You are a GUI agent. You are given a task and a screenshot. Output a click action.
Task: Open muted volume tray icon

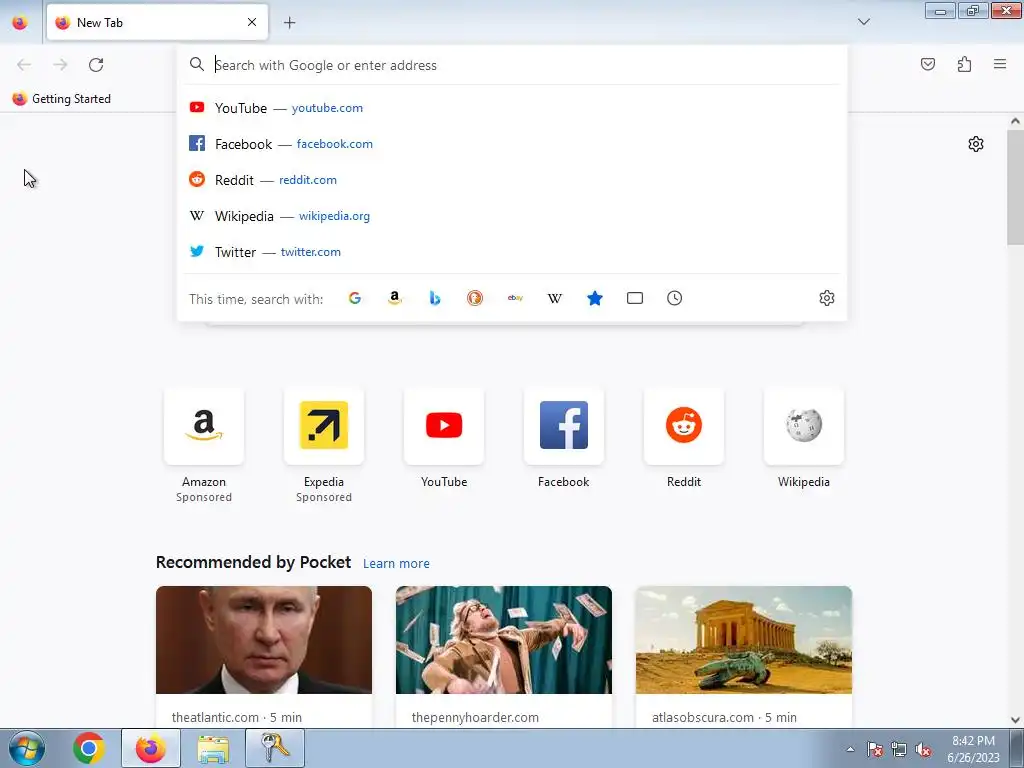click(923, 750)
